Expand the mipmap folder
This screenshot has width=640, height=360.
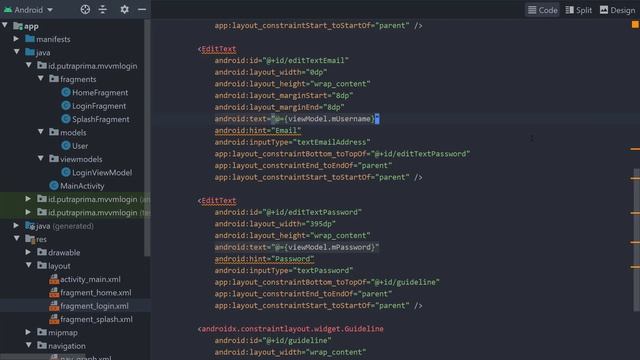[x=28, y=332]
